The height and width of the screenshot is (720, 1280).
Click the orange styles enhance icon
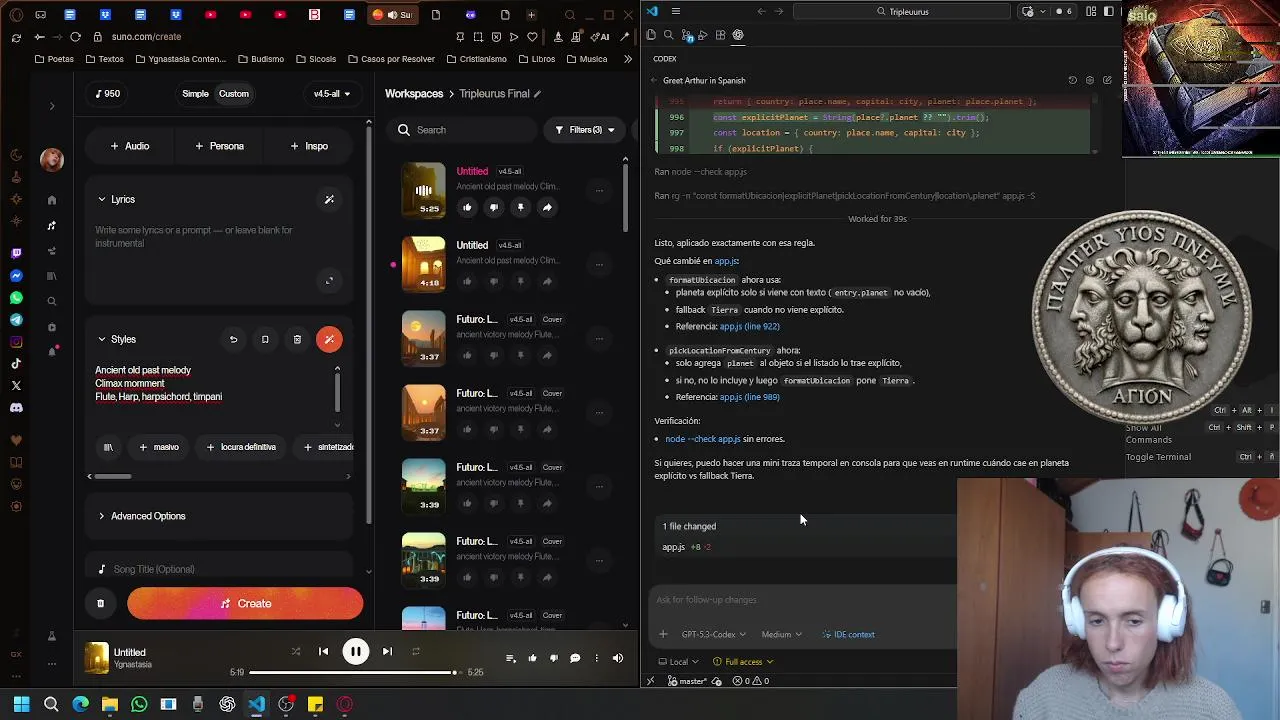[x=329, y=339]
